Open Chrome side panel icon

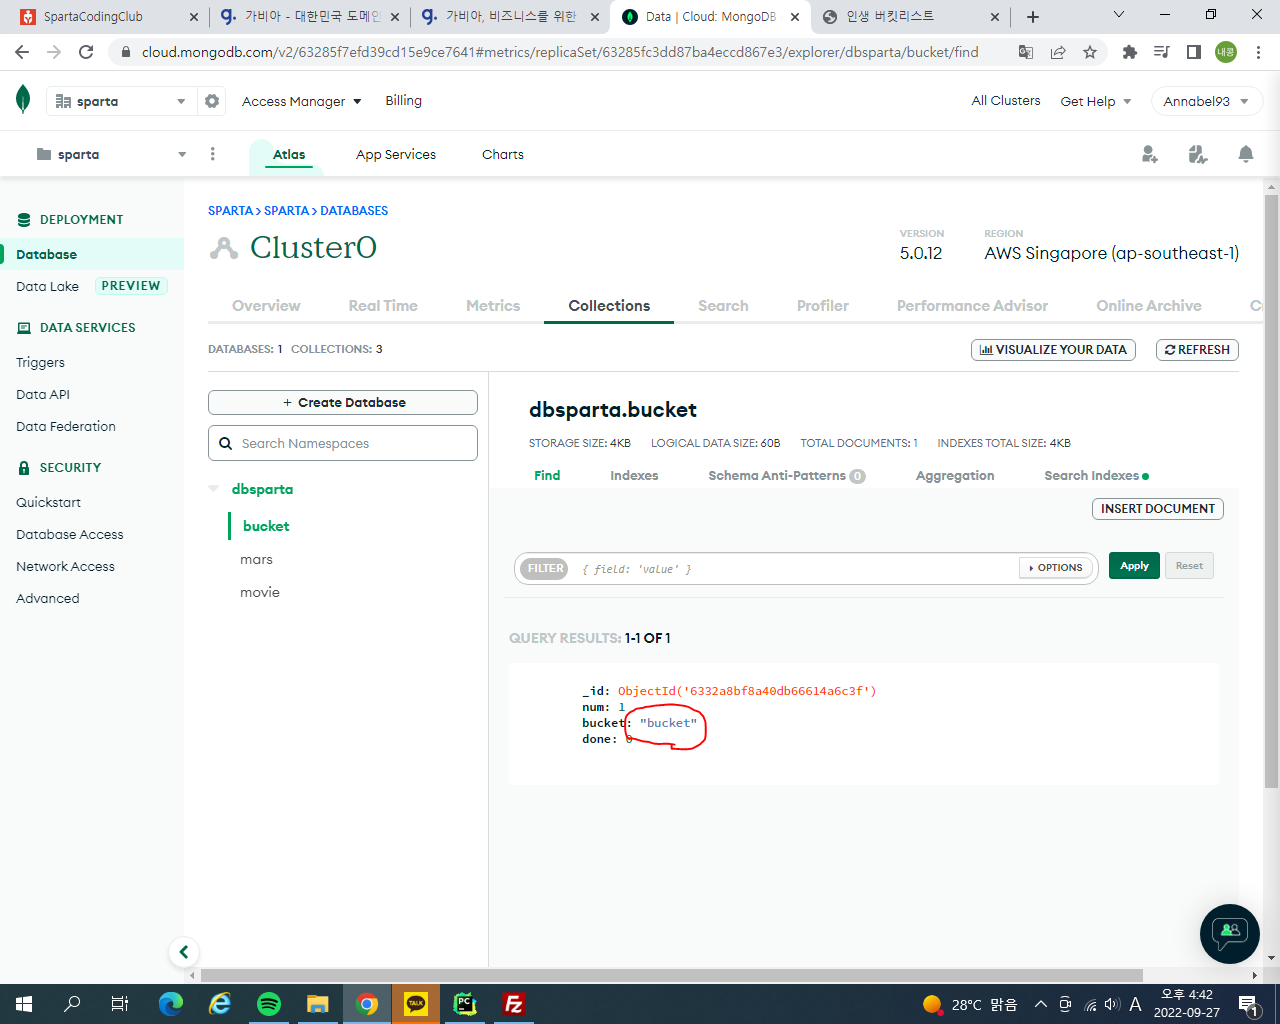click(x=1194, y=52)
